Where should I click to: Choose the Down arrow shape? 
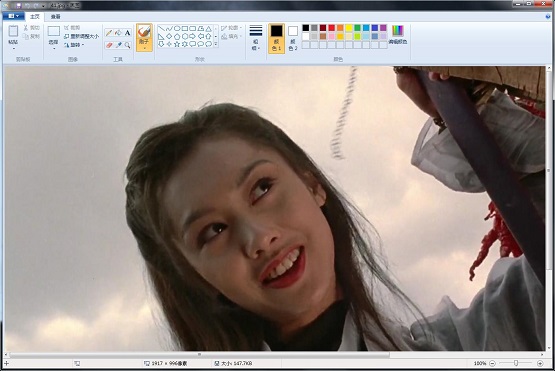pyautogui.click(x=161, y=44)
